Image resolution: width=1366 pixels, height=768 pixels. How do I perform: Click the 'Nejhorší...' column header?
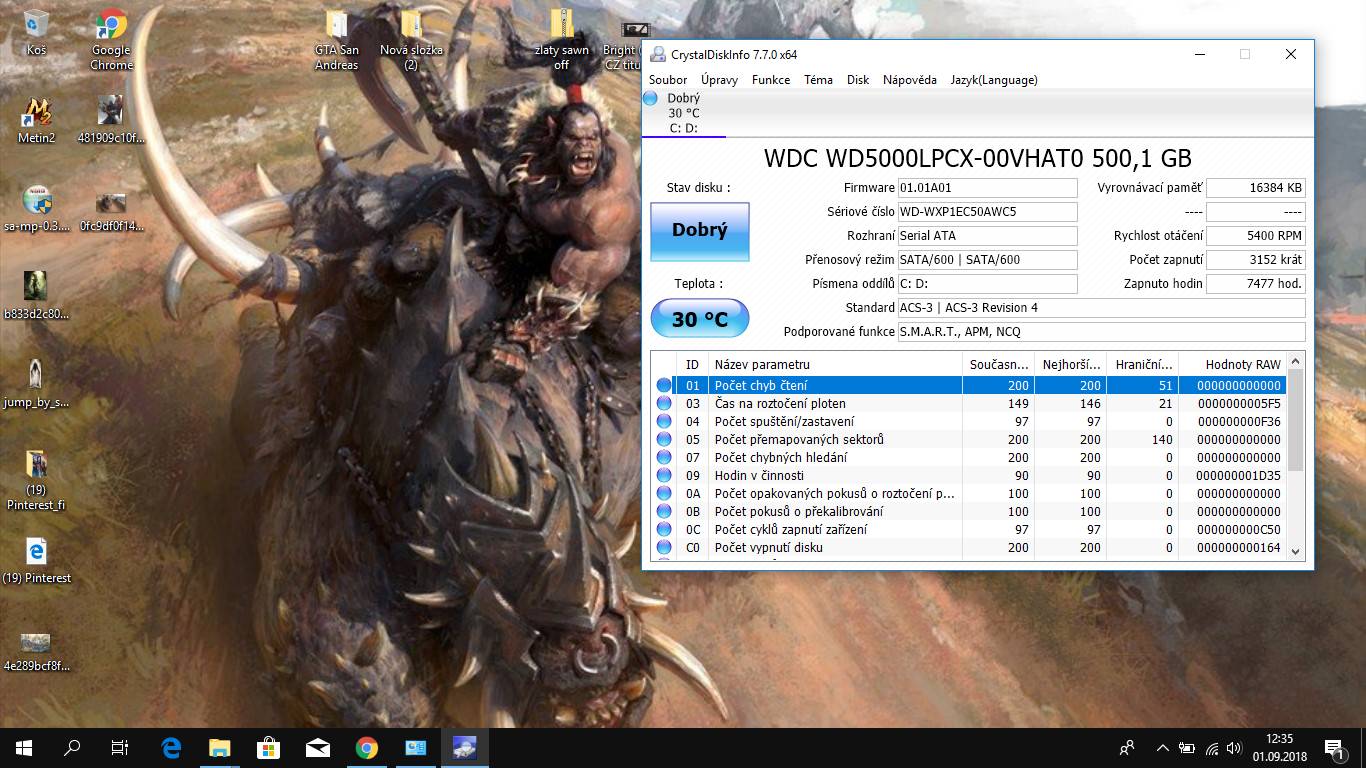coord(1070,364)
